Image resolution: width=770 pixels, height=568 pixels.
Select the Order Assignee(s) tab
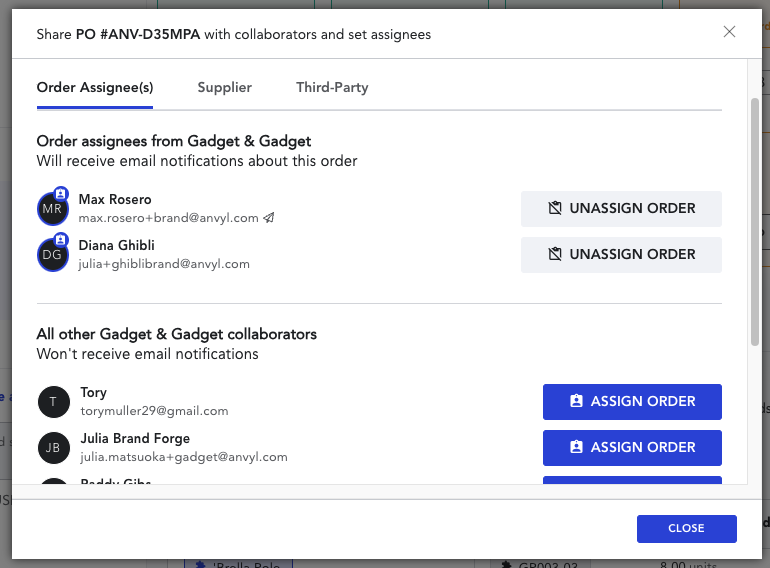95,87
